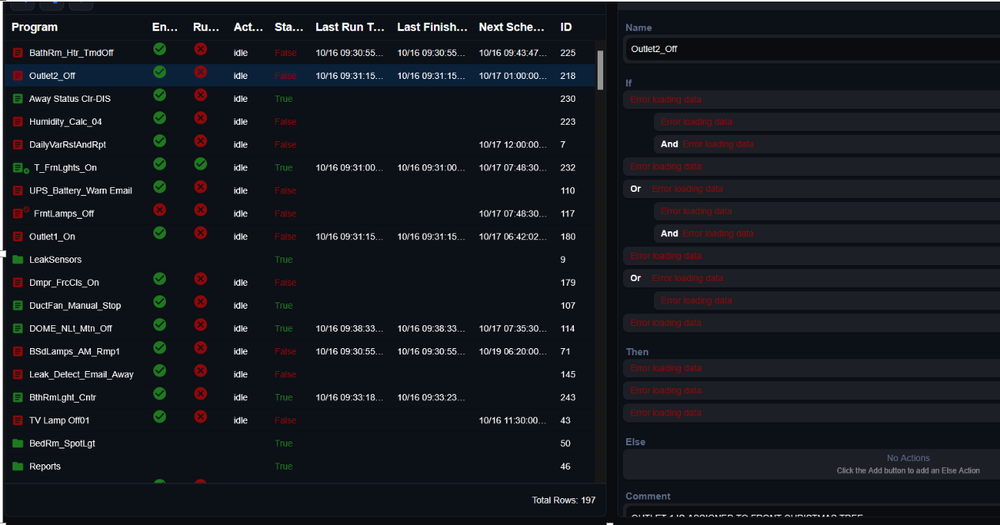Click the BthRmLght_Cntr green program icon
1000x525 pixels.
click(18, 397)
